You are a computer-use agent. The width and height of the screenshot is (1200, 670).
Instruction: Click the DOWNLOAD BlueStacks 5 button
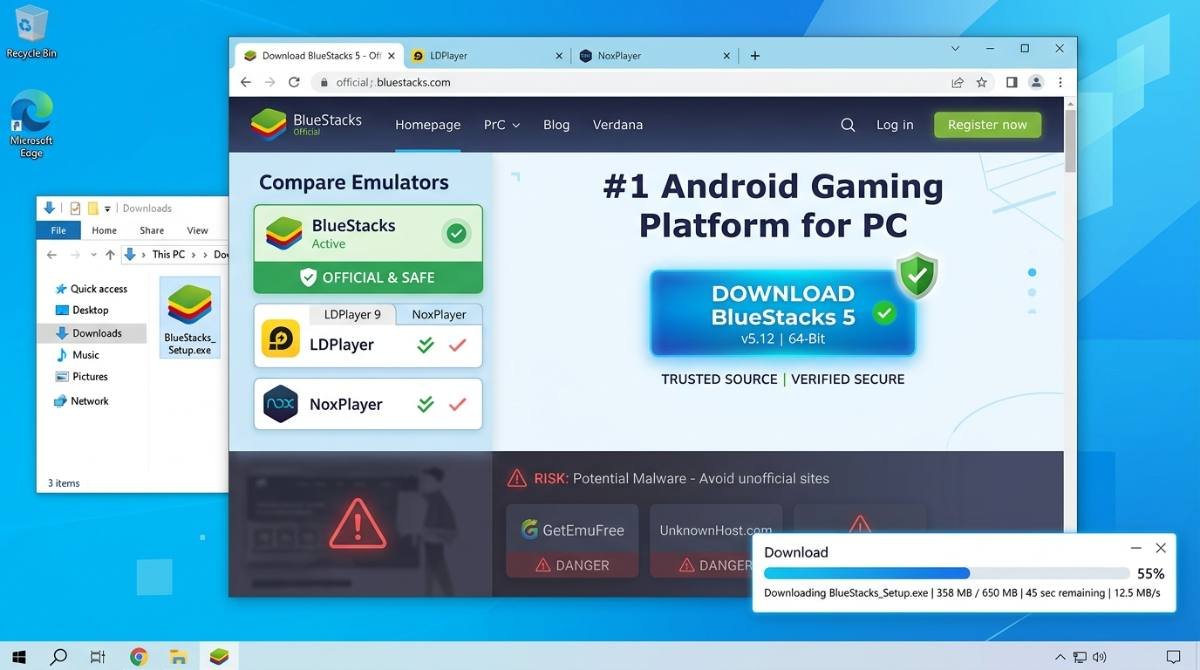coord(783,312)
